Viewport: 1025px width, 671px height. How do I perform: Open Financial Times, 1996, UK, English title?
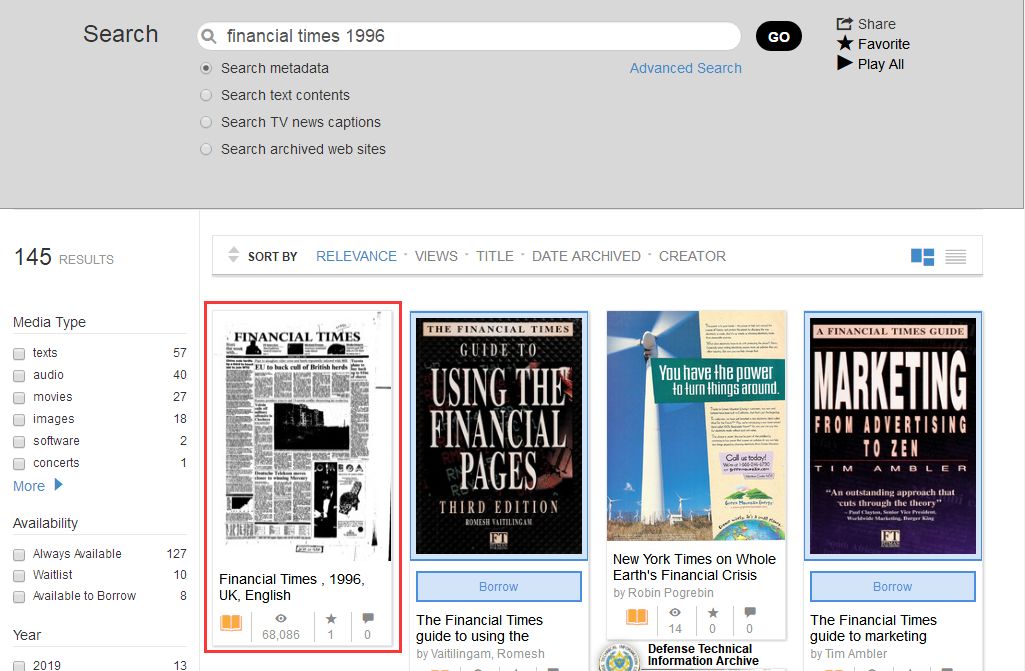tap(292, 587)
